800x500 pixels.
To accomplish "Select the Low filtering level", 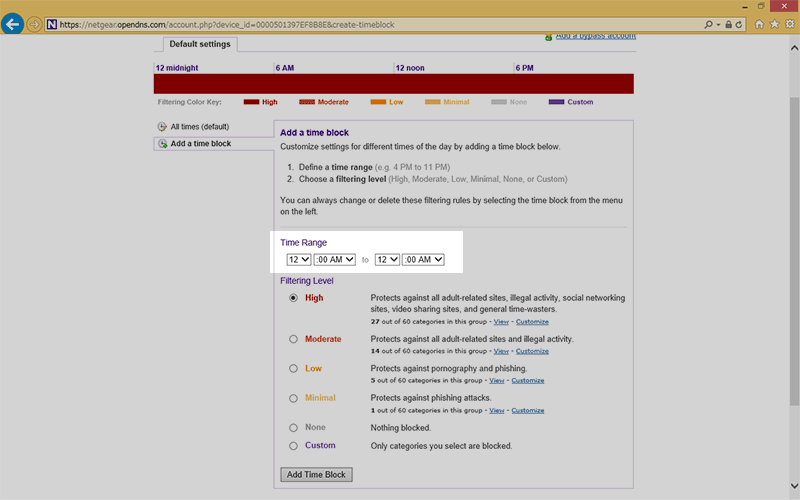I will [293, 369].
